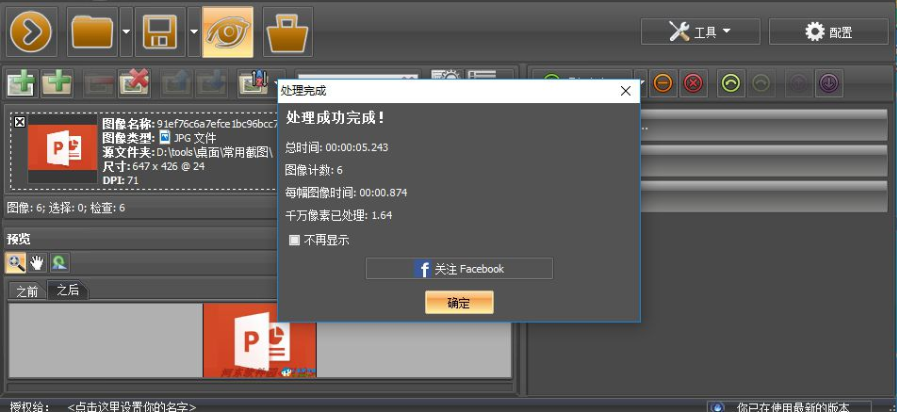
Task: Select the third action bar in list
Action: (x=763, y=196)
